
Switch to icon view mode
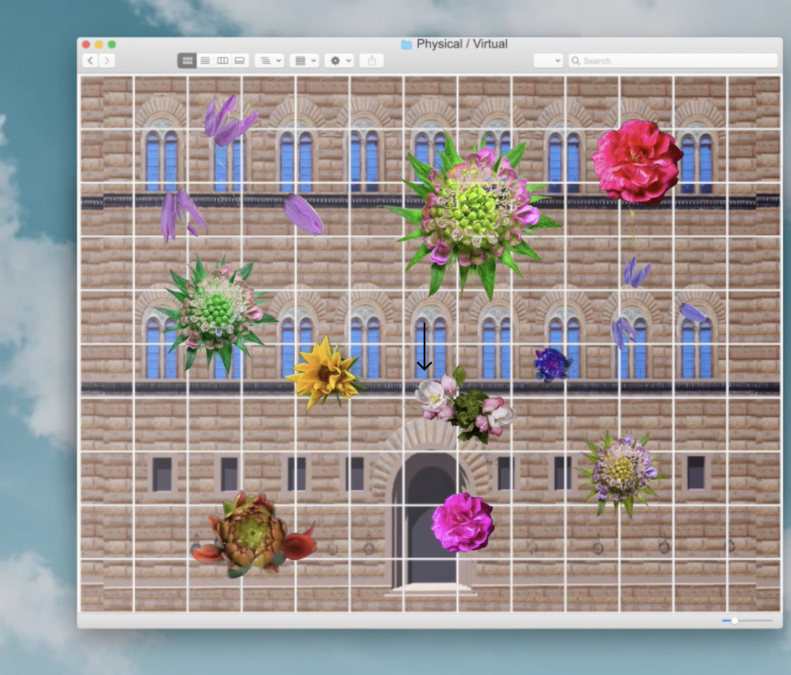[x=187, y=61]
